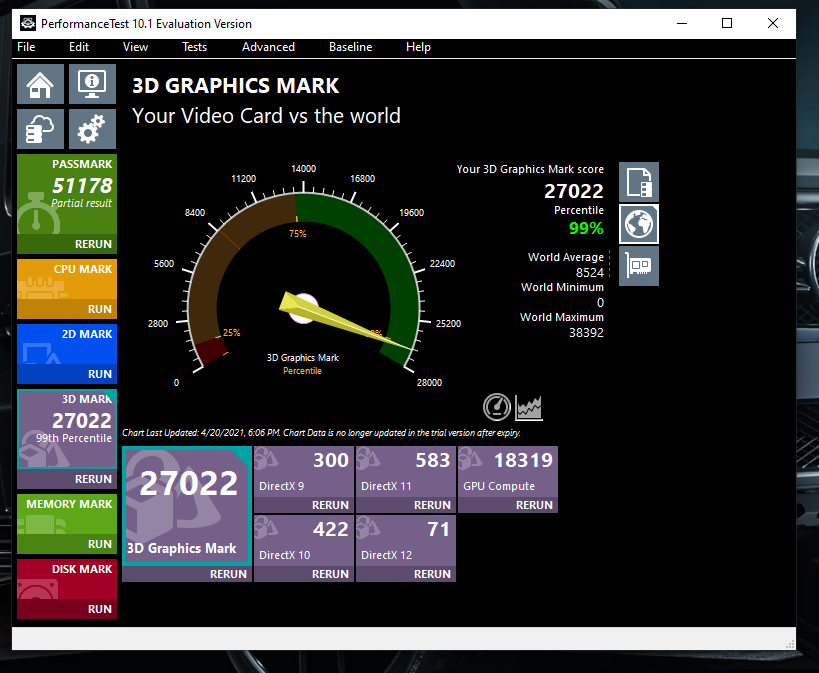
Task: Select the world globe comparison icon
Action: (639, 224)
